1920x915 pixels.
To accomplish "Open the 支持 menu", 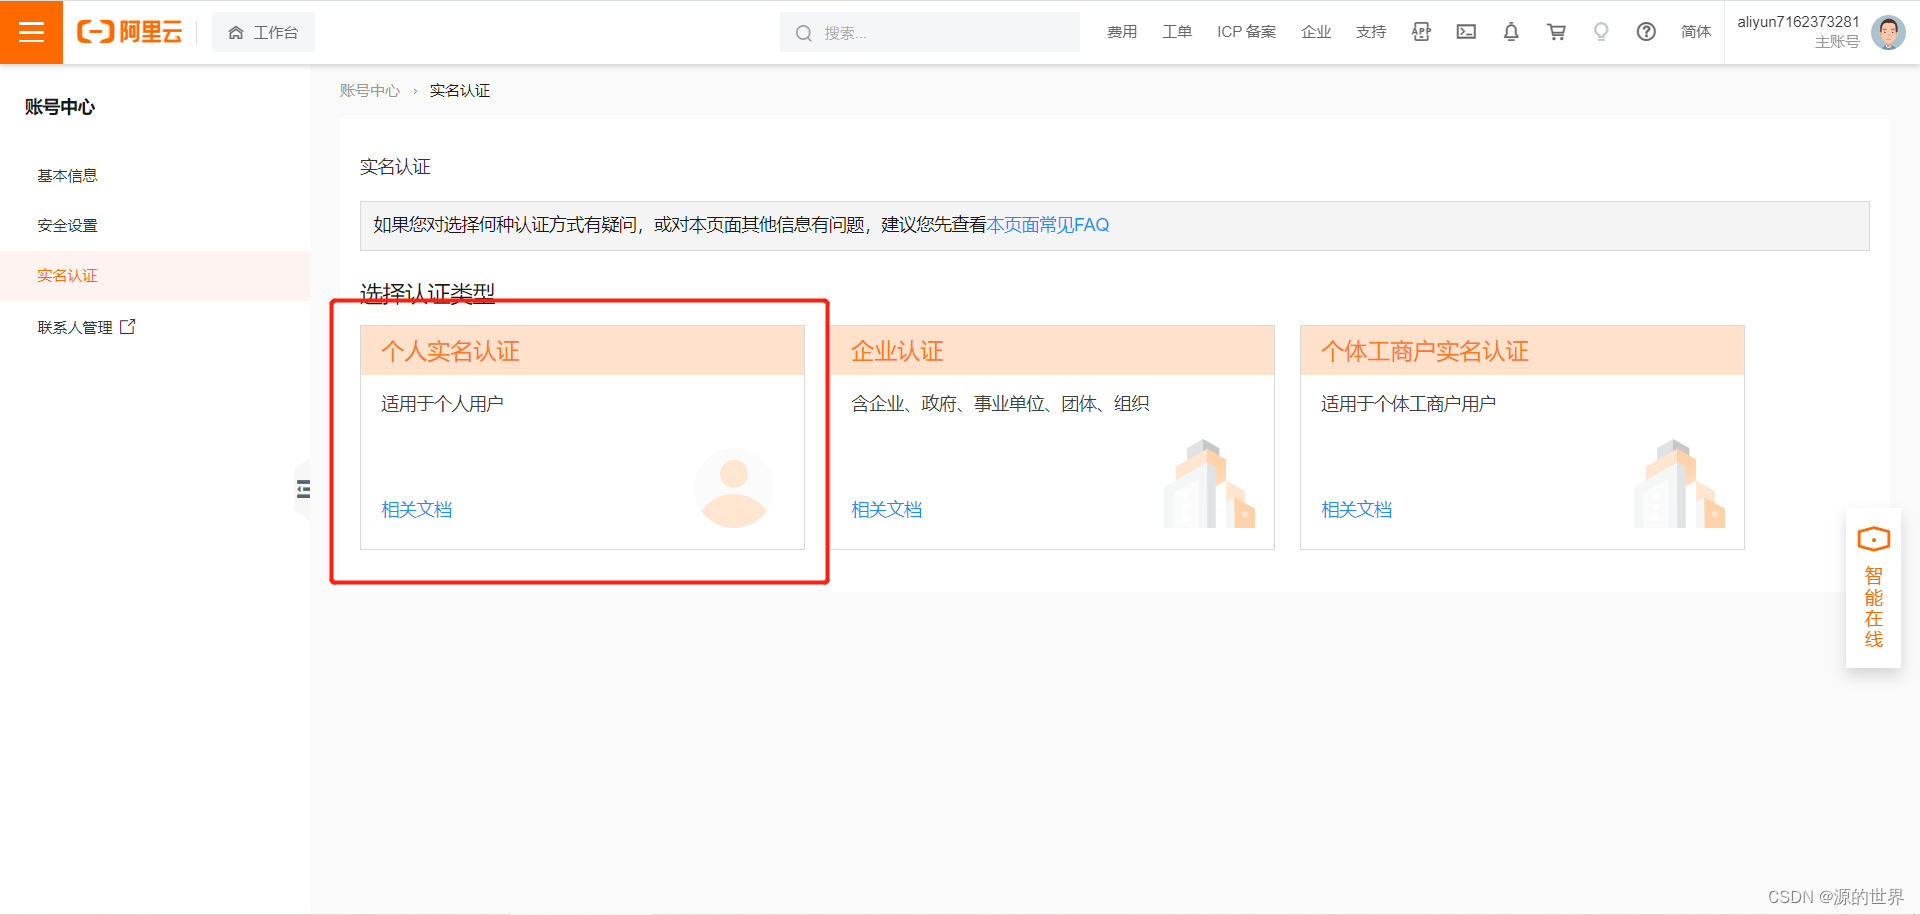I will (x=1371, y=32).
